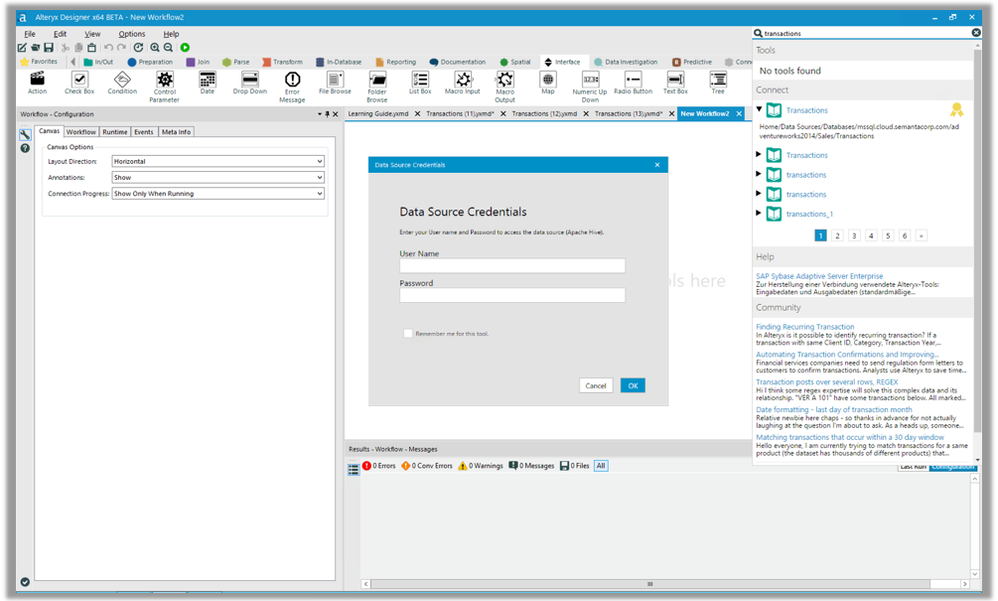Expand the transactions_1 search result
This screenshot has width=998, height=601.
click(x=758, y=213)
